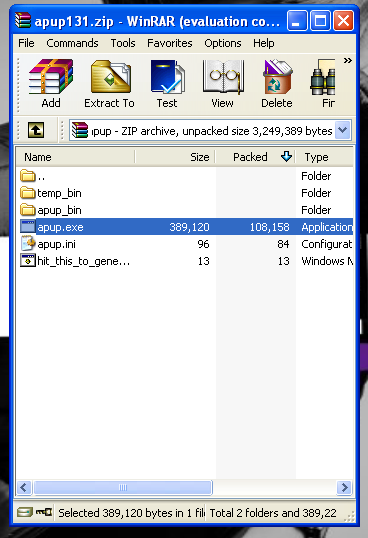Viewport: 368px width, 538px height.
Task: Click the hit_this_to_gene batch file icon
Action: [28, 261]
